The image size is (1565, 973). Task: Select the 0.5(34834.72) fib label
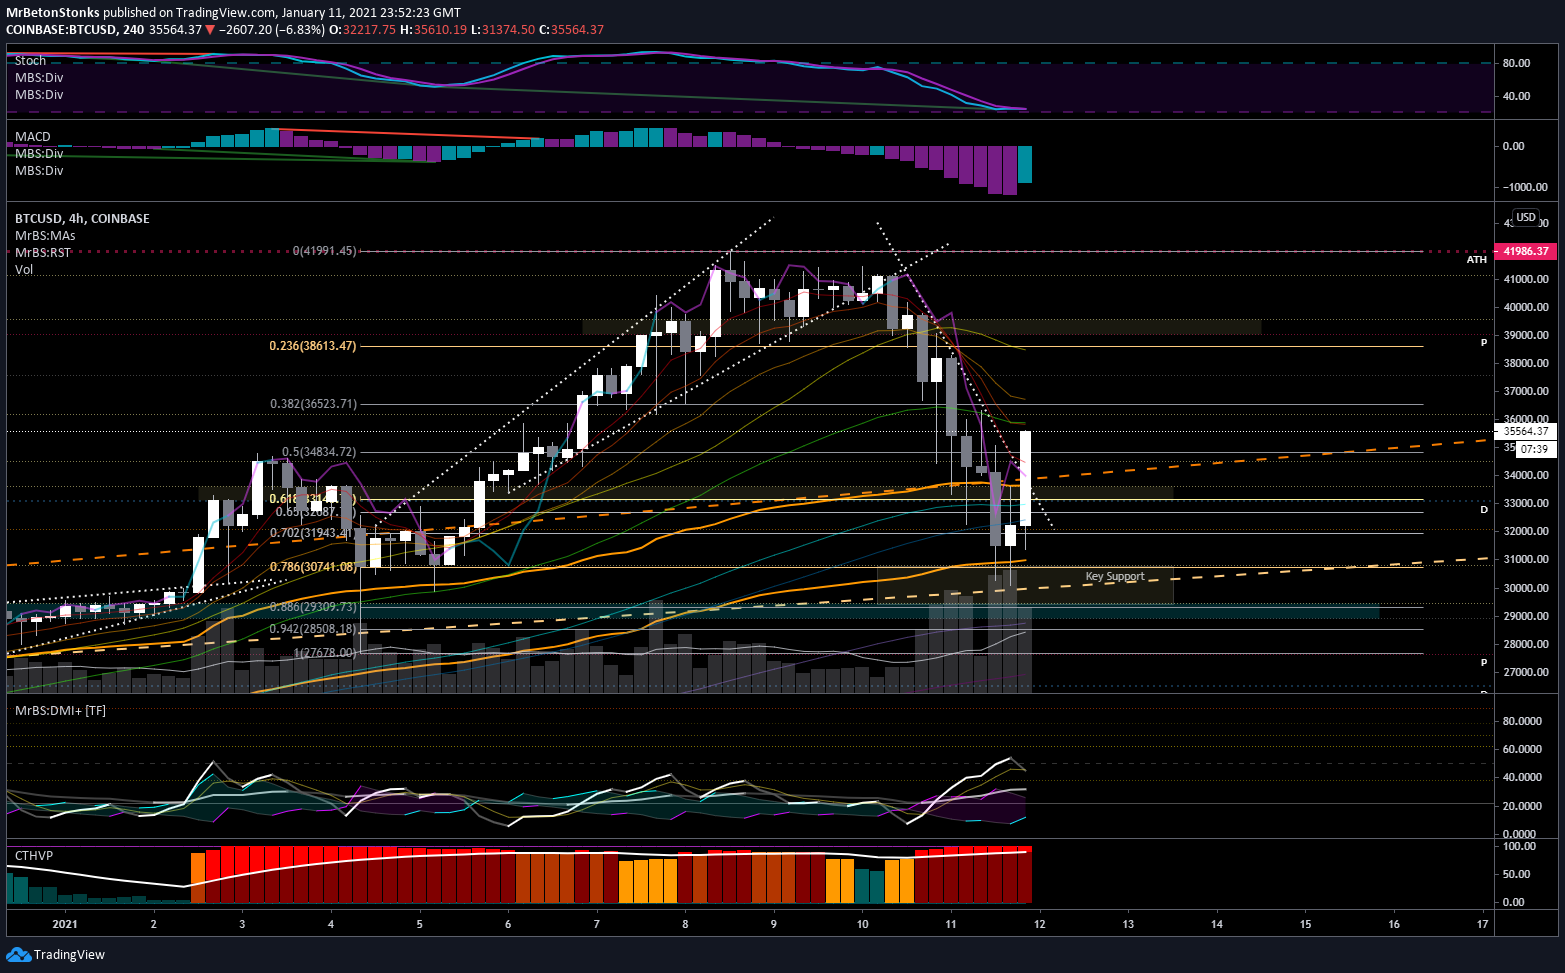pos(319,452)
